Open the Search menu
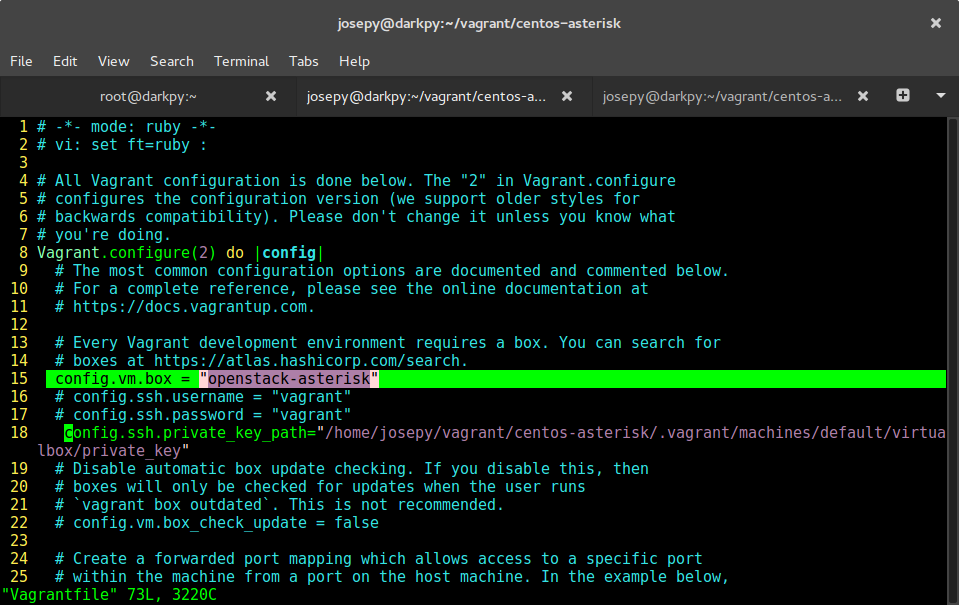This screenshot has height=605, width=959. [x=172, y=61]
